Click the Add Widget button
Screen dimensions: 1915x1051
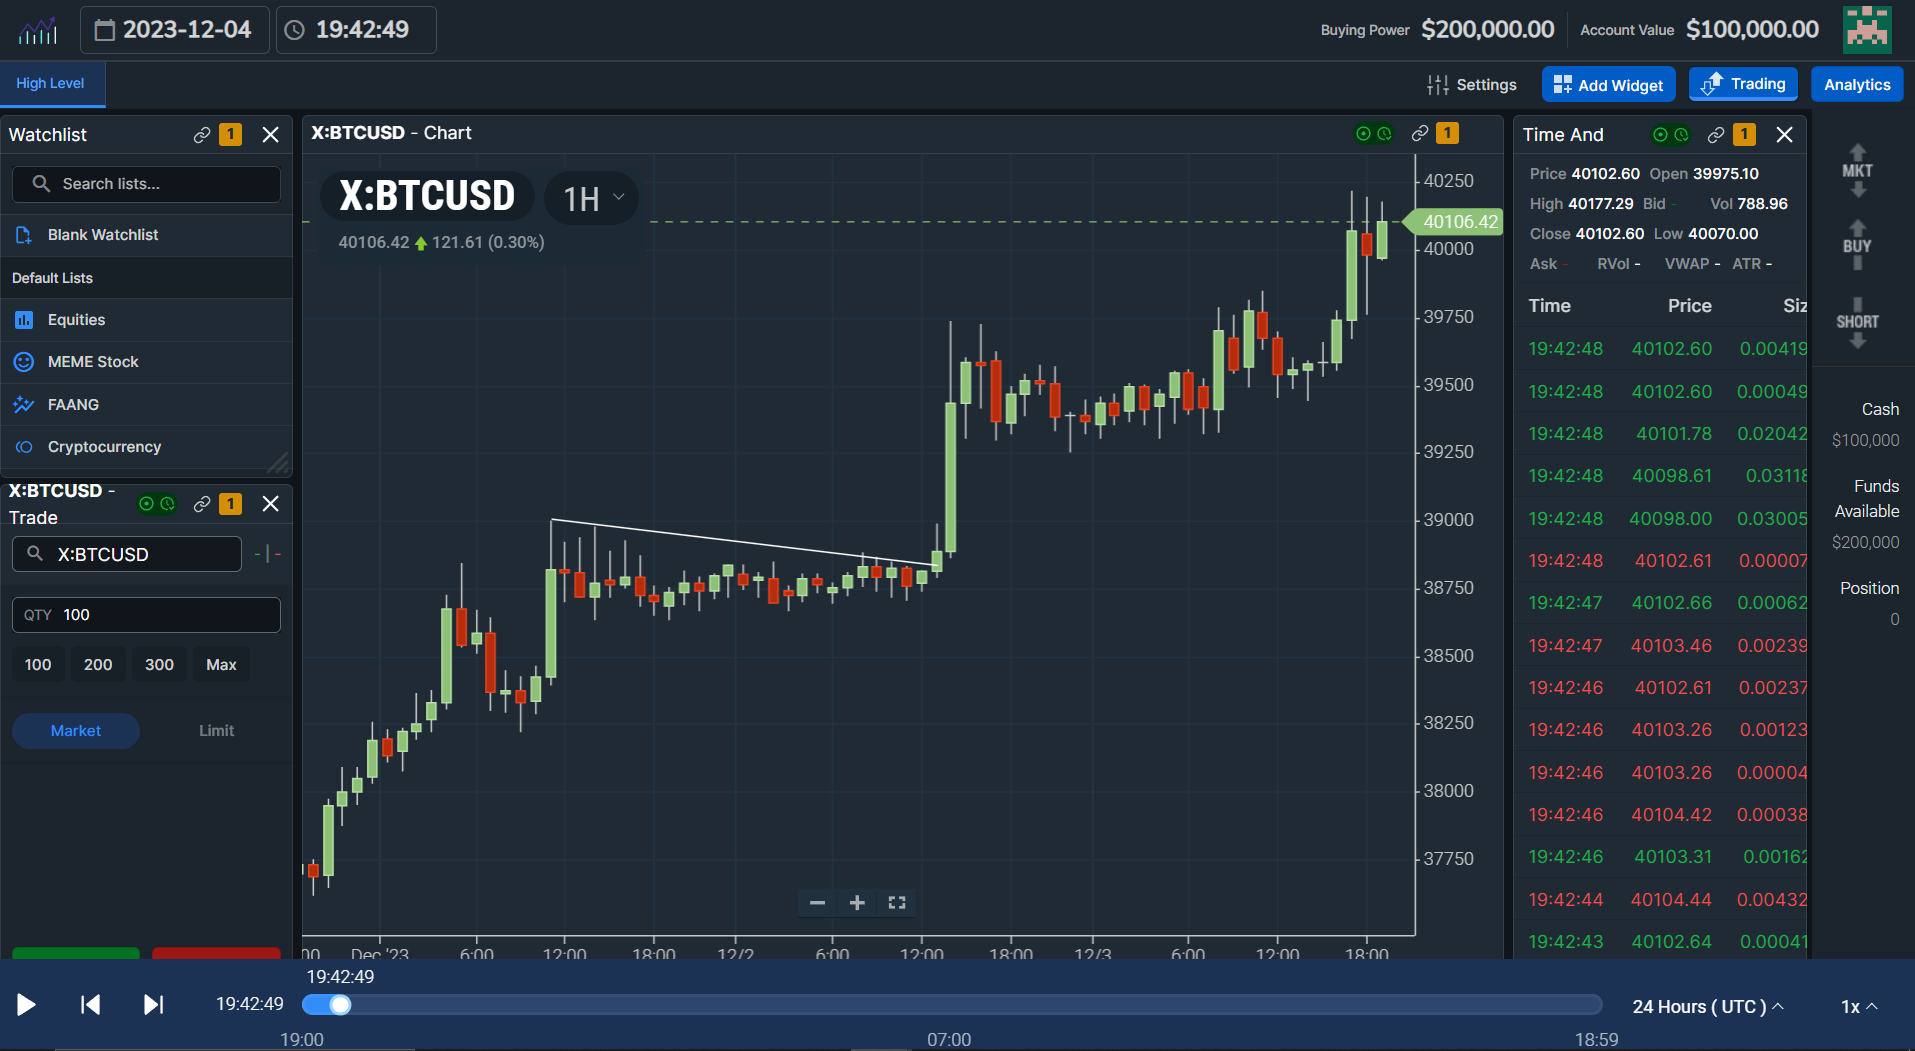coord(1607,84)
